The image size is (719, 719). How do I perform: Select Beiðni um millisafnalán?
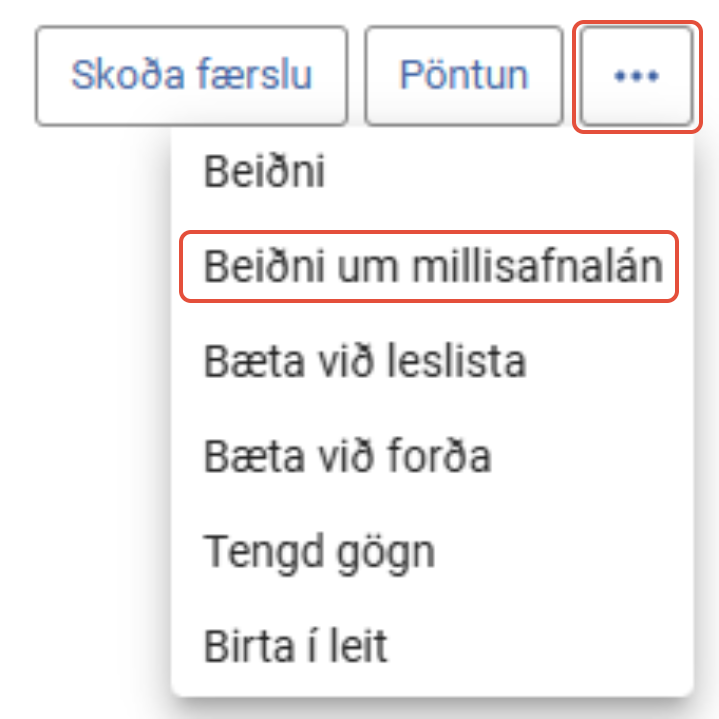[x=432, y=266]
